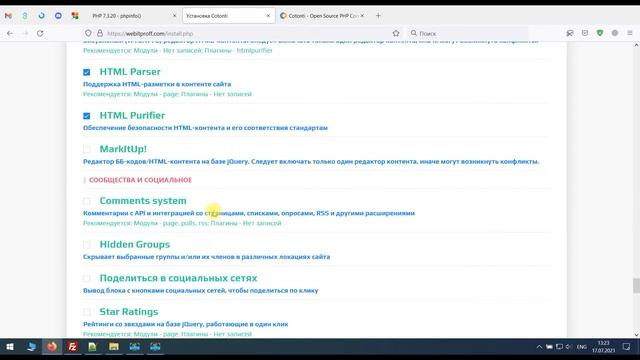Click the Сообщества и социальное section title
640x360 pixels.
(x=140, y=180)
